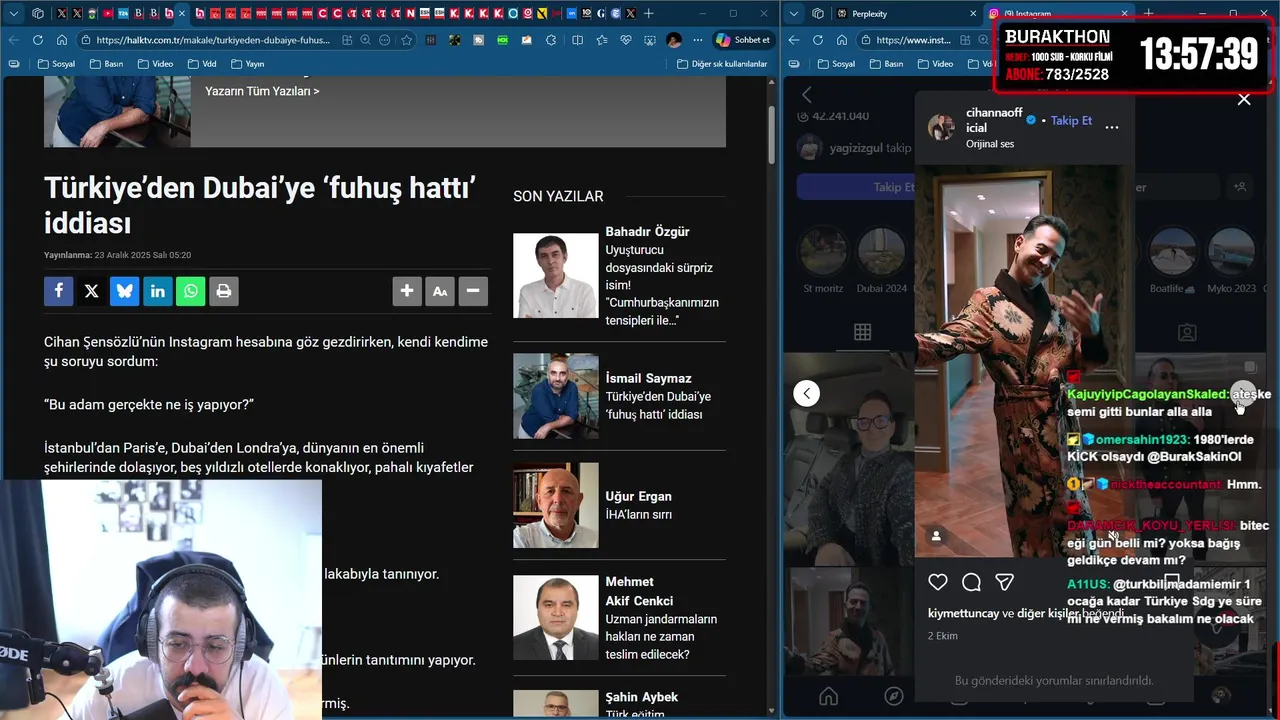Click the halktv page vertical scrollbar
Image resolution: width=1280 pixels, height=720 pixels.
coord(771,134)
